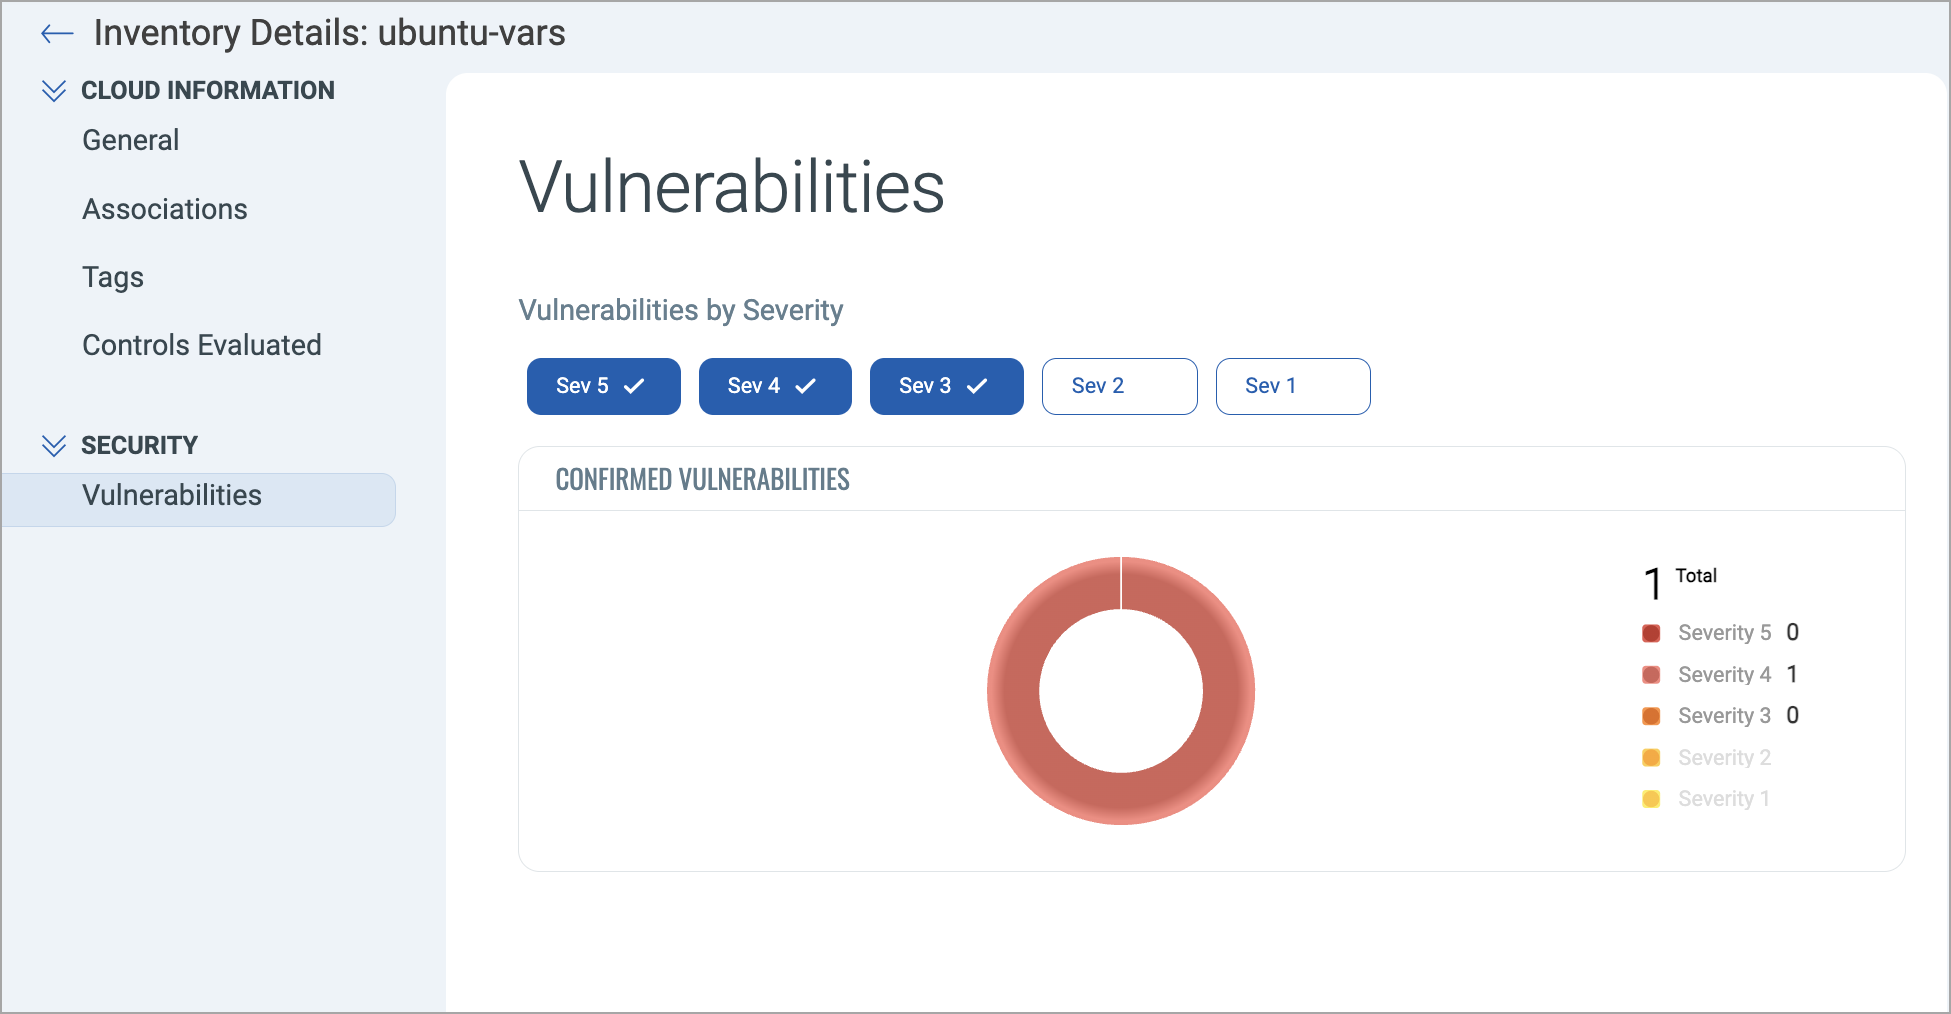This screenshot has height=1014, width=1951.
Task: Uncheck the Sev 3 severity filter
Action: coord(946,386)
